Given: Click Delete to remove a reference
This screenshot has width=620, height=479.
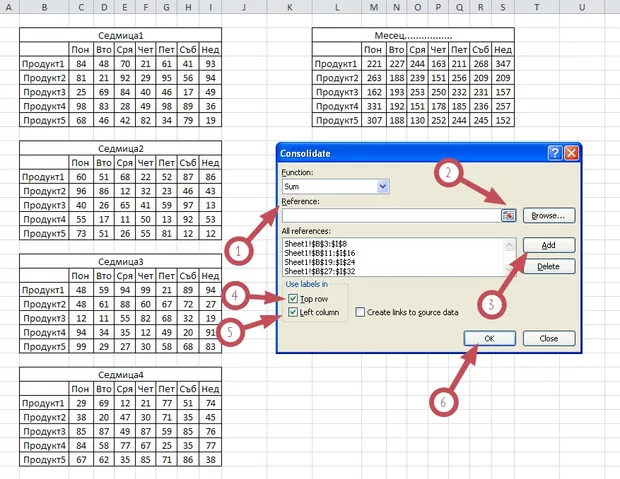Looking at the screenshot, I should 548,267.
